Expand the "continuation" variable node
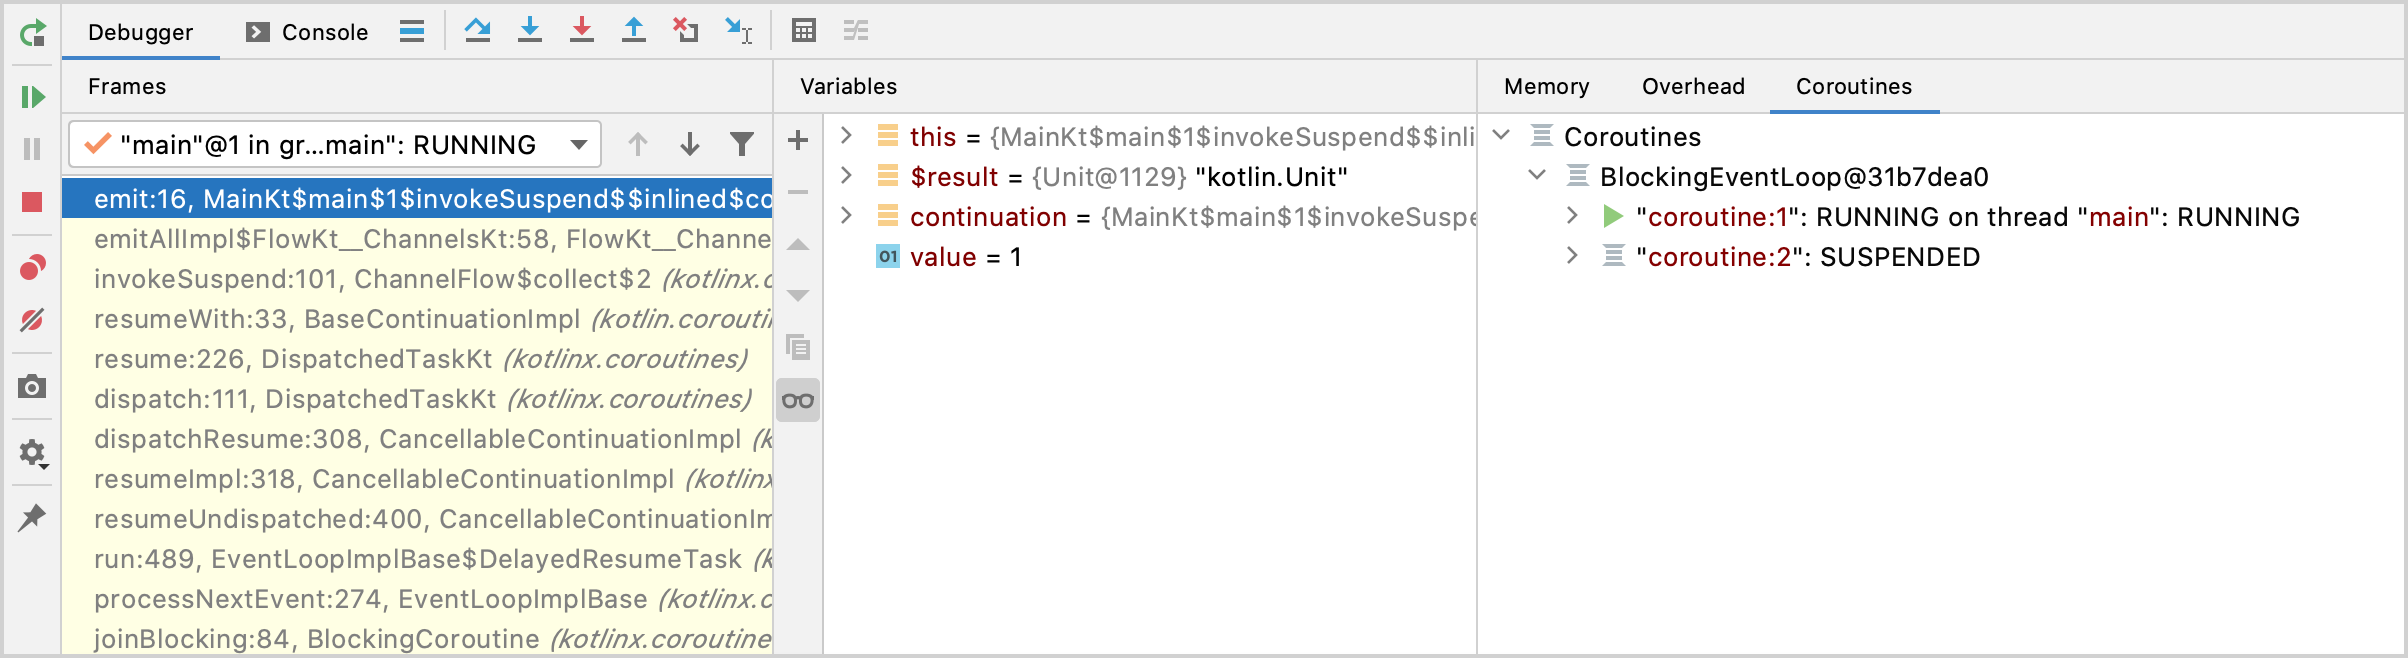Viewport: 2408px width, 658px height. pos(846,217)
